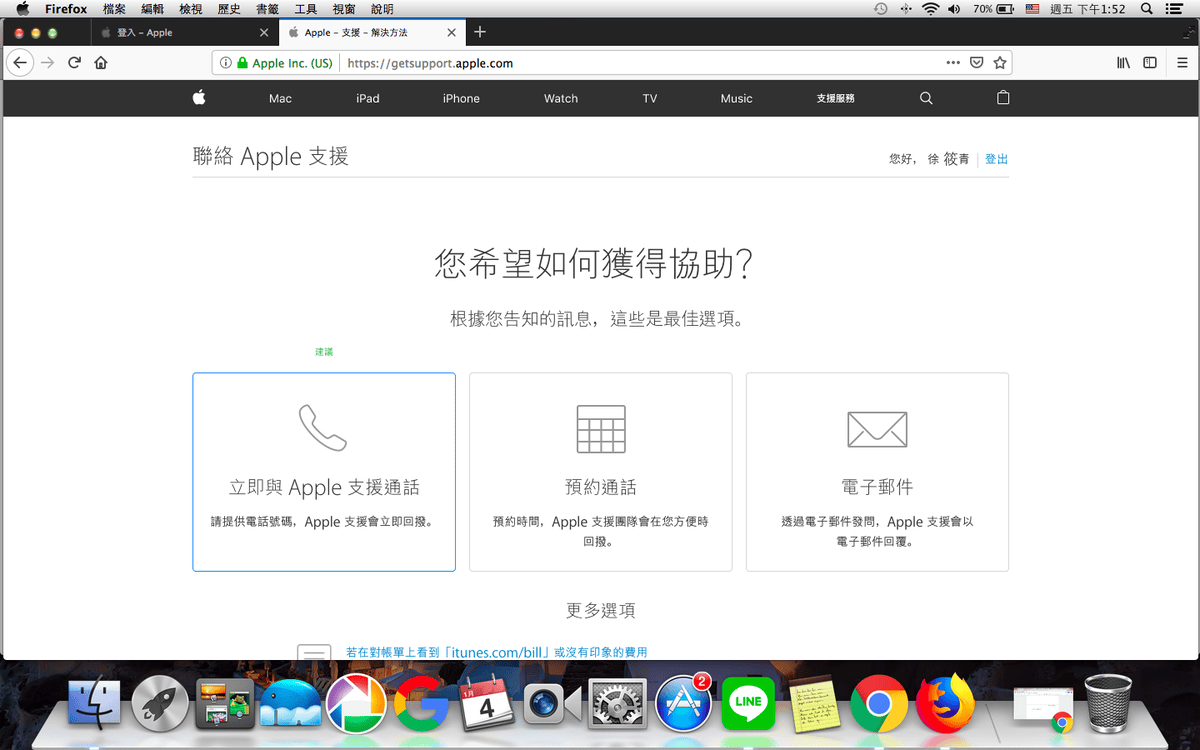Select the 電子郵件 email support card
Screen dimensions: 1200x750
point(877,472)
